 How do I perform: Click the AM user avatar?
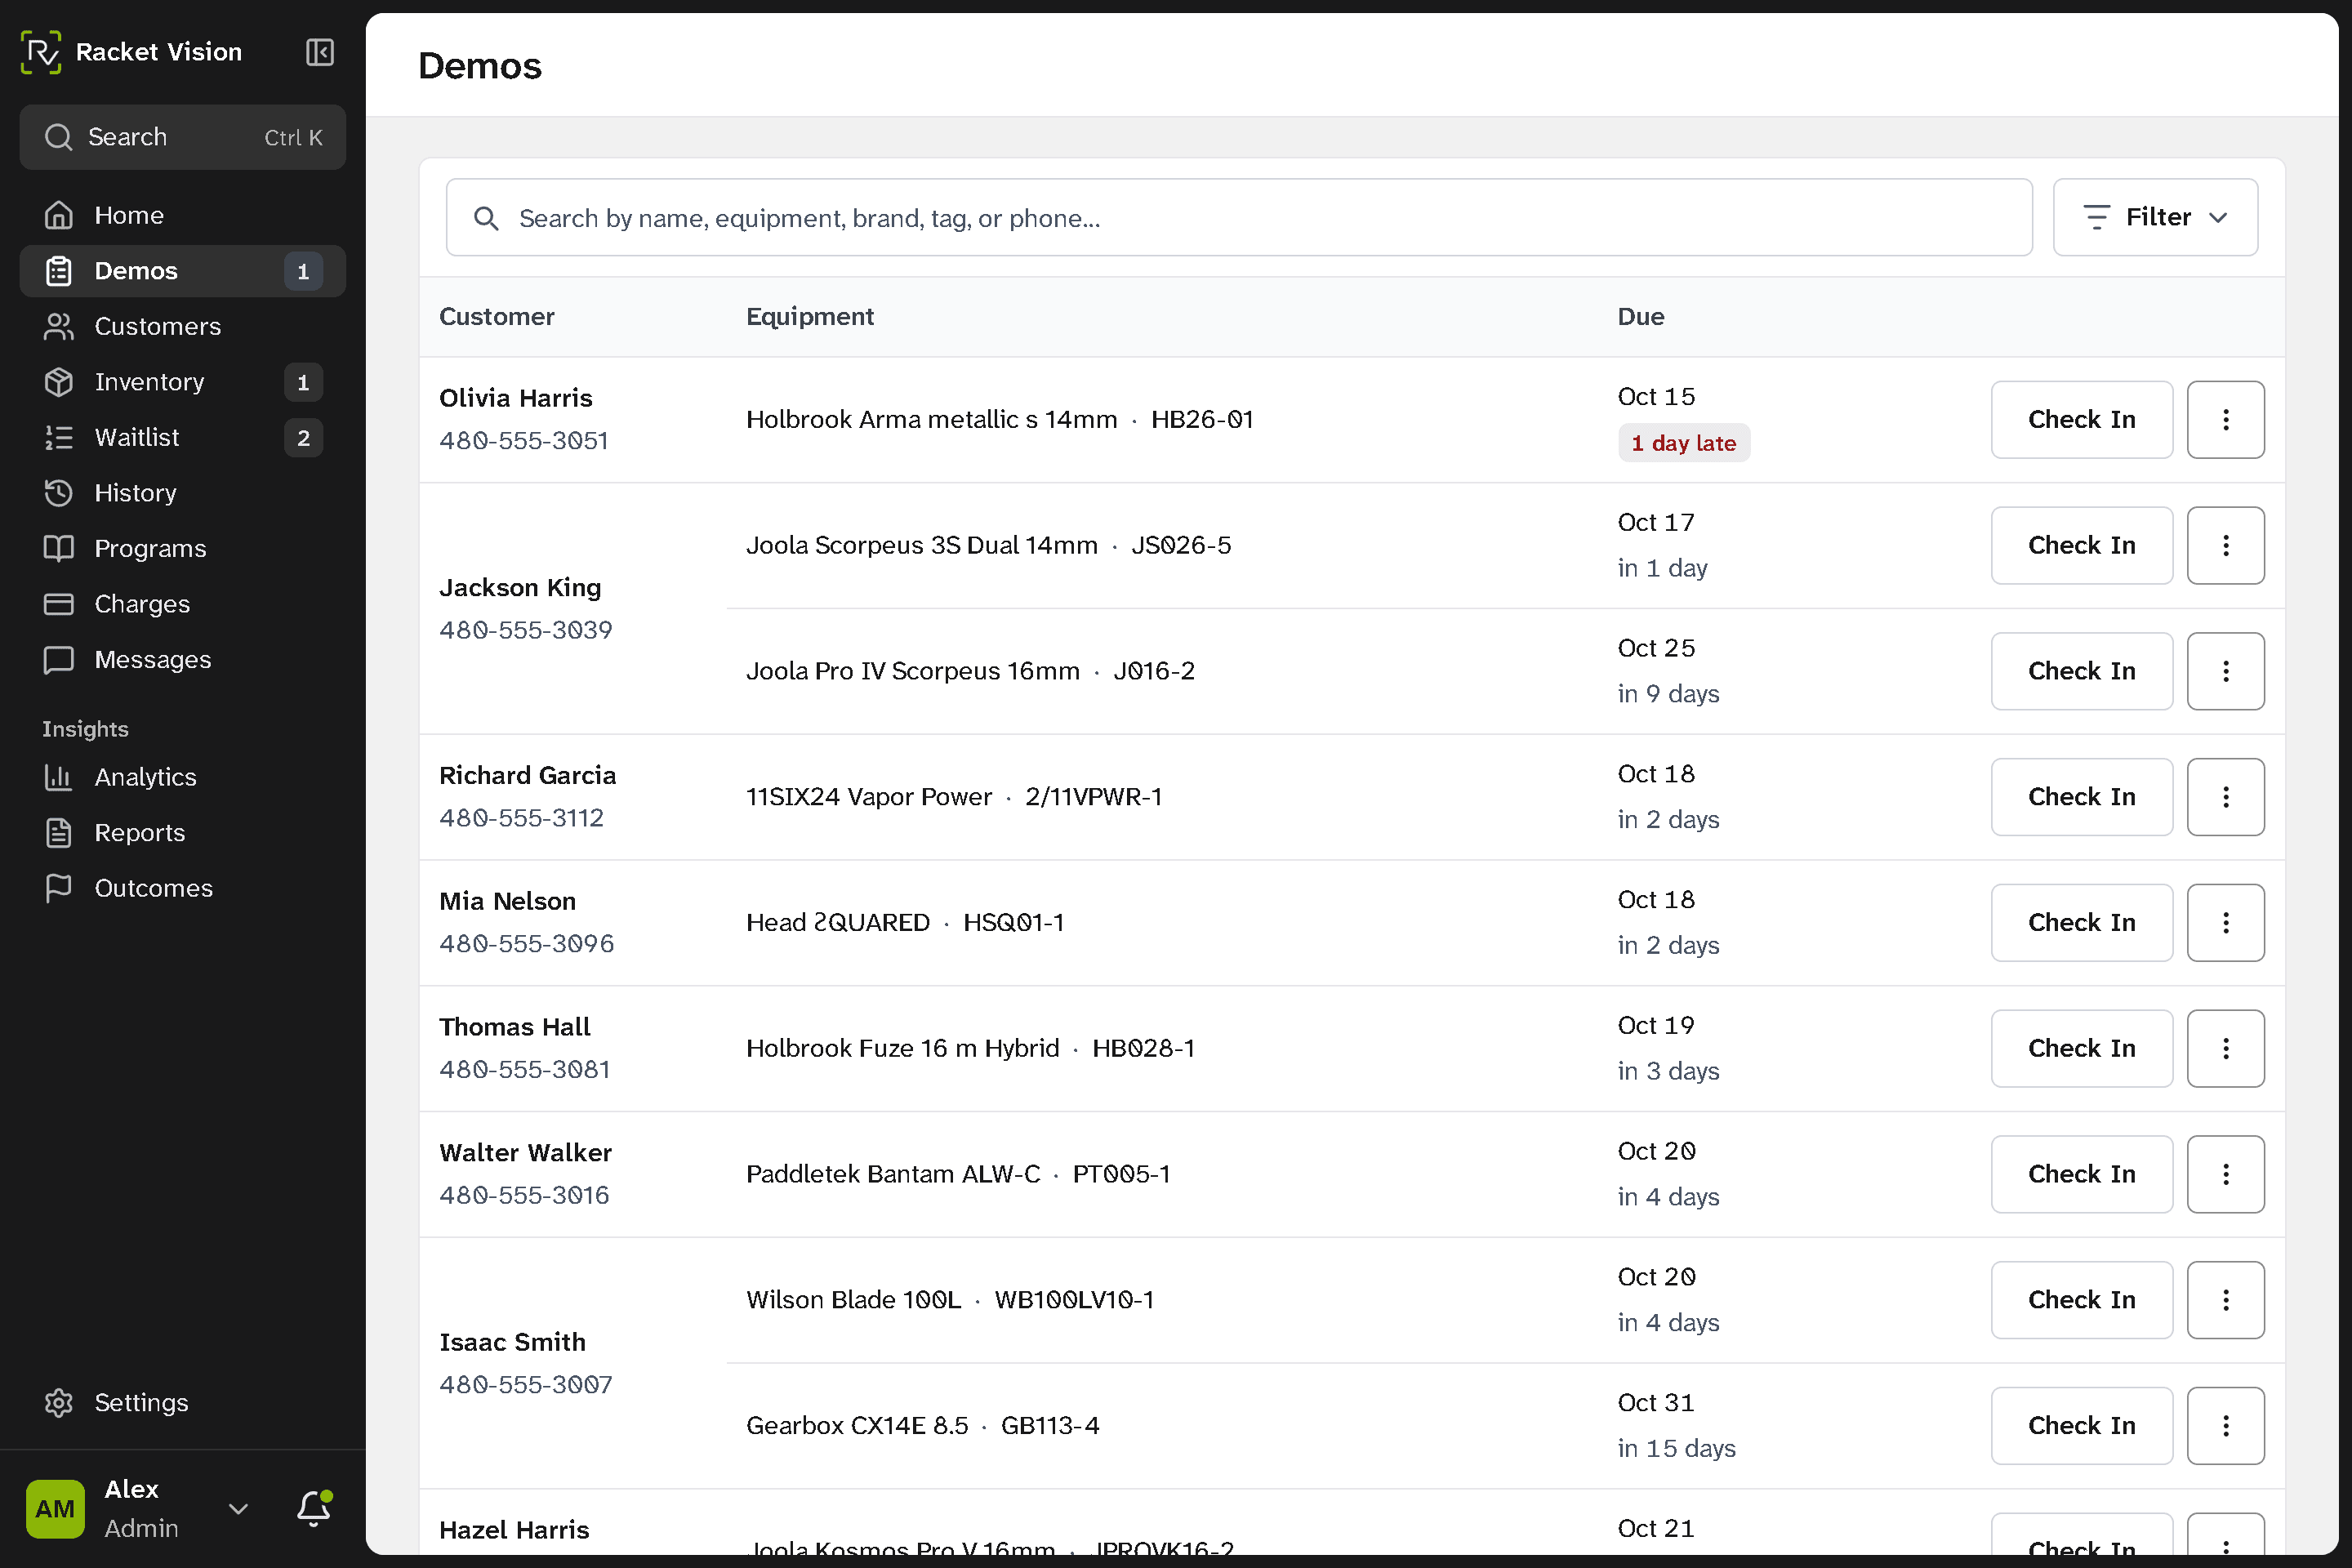(x=55, y=1508)
